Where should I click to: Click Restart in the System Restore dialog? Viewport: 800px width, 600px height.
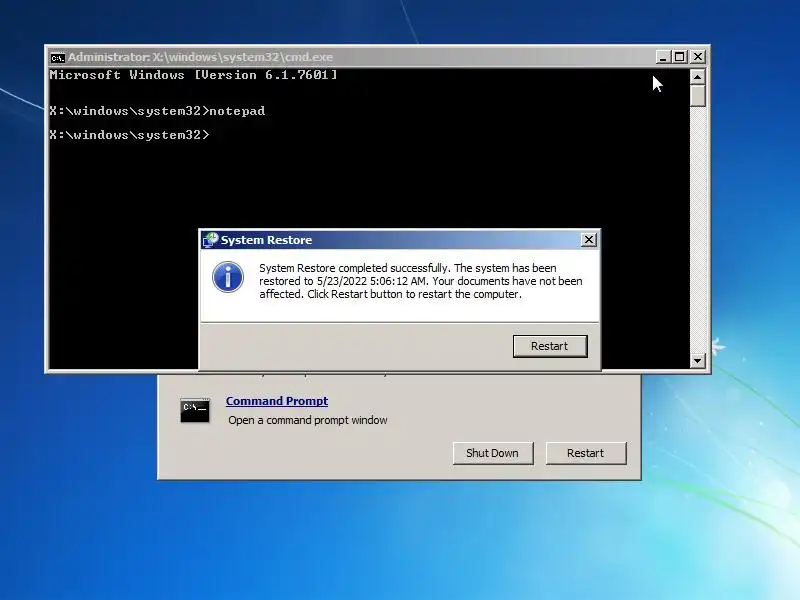550,346
